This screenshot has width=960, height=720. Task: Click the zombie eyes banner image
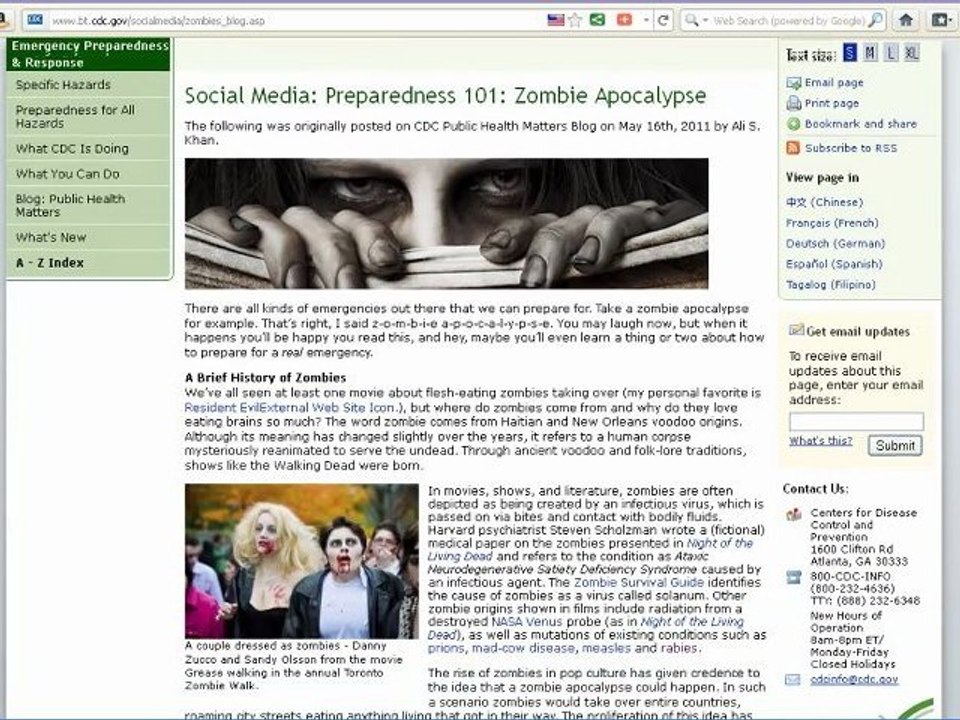point(446,223)
